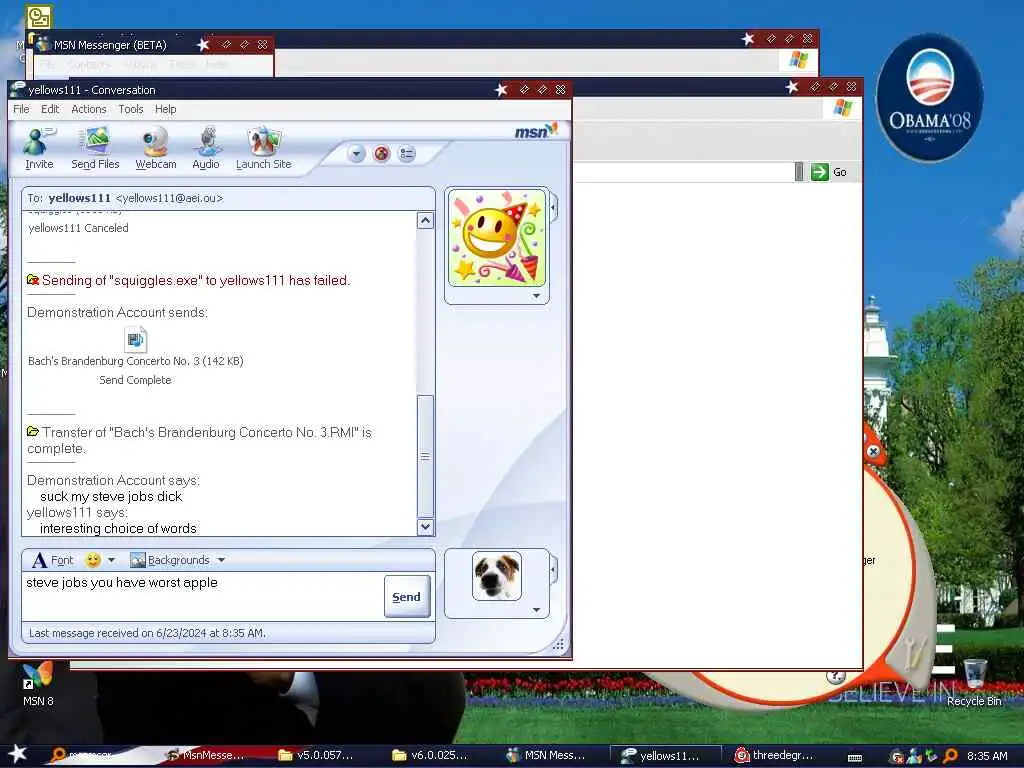Open the Help menu
This screenshot has width=1024, height=768.
(x=165, y=109)
